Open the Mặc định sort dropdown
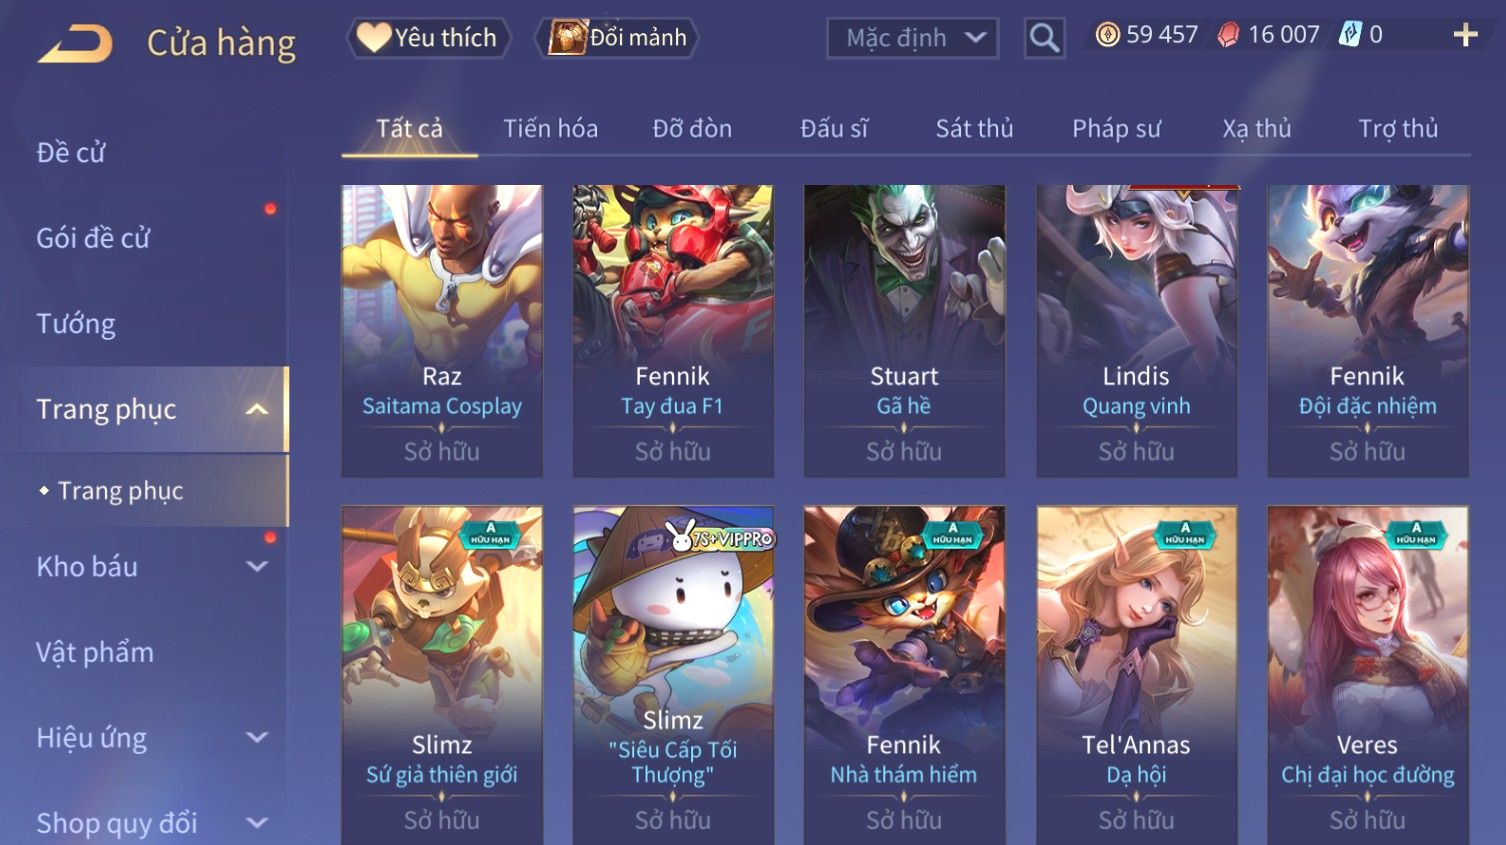Viewport: 1506px width, 845px height. (912, 38)
